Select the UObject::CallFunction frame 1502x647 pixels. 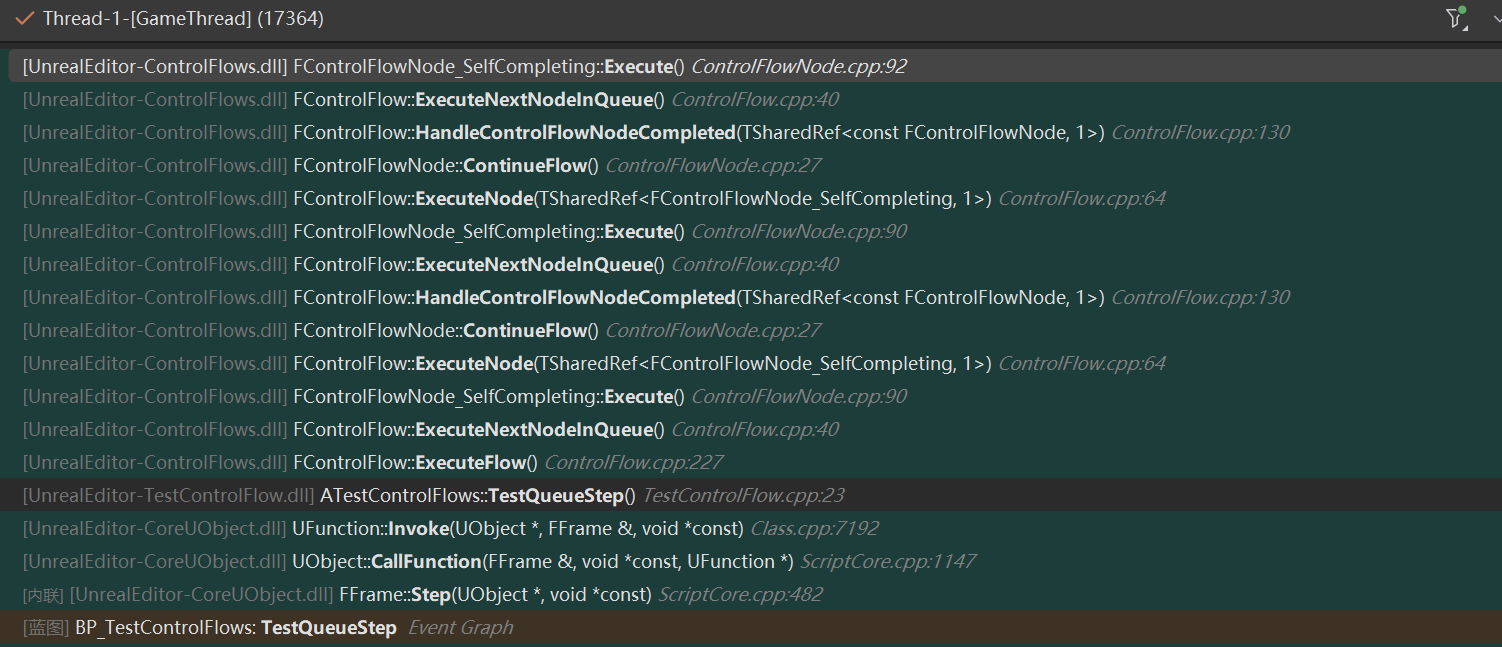(498, 562)
